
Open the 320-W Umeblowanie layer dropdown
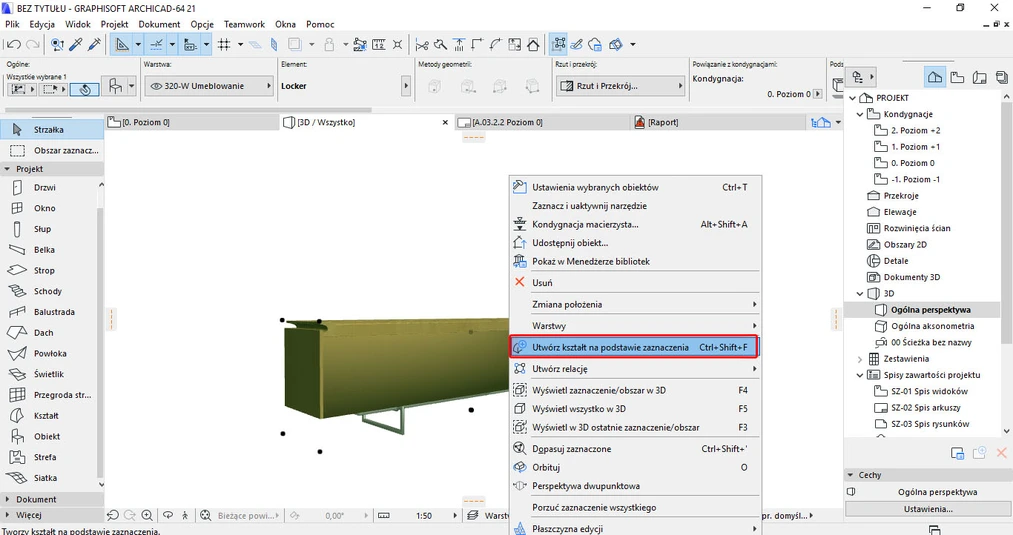click(x=209, y=86)
